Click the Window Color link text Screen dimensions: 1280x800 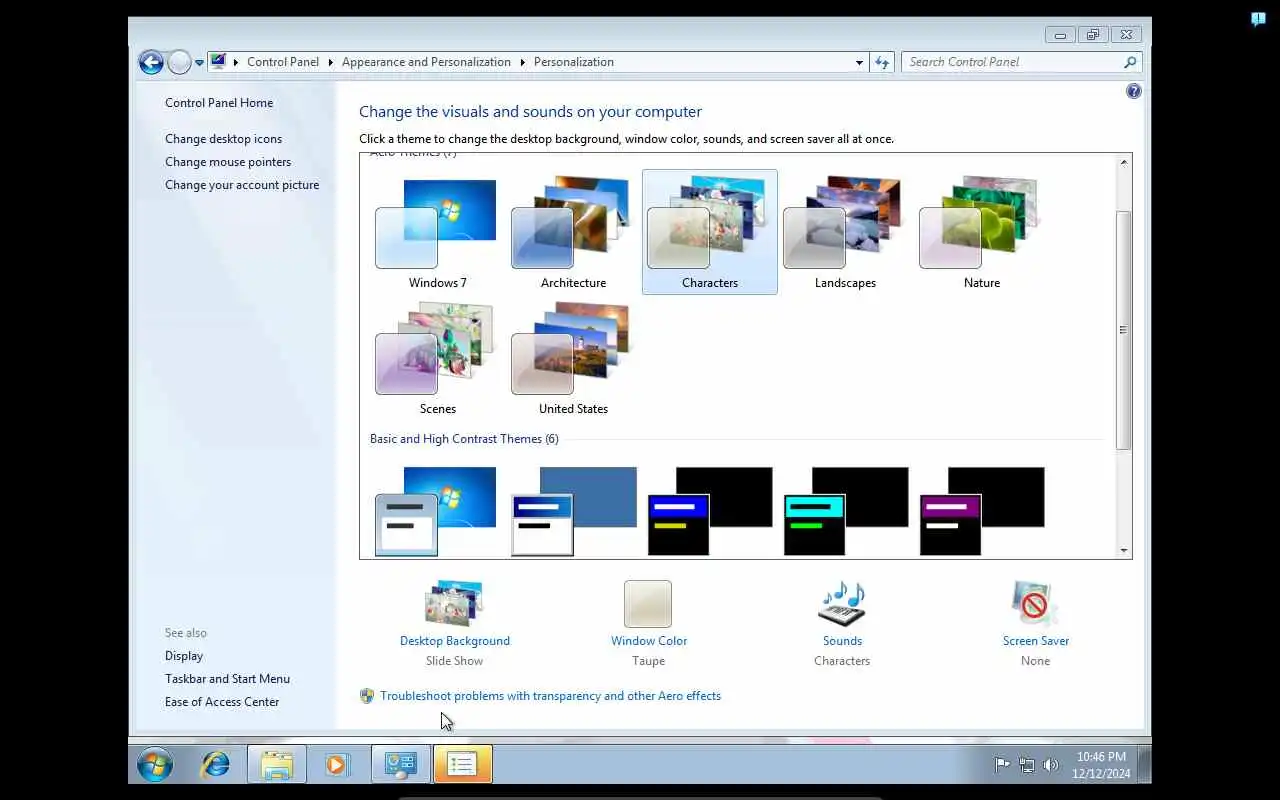pyautogui.click(x=649, y=641)
